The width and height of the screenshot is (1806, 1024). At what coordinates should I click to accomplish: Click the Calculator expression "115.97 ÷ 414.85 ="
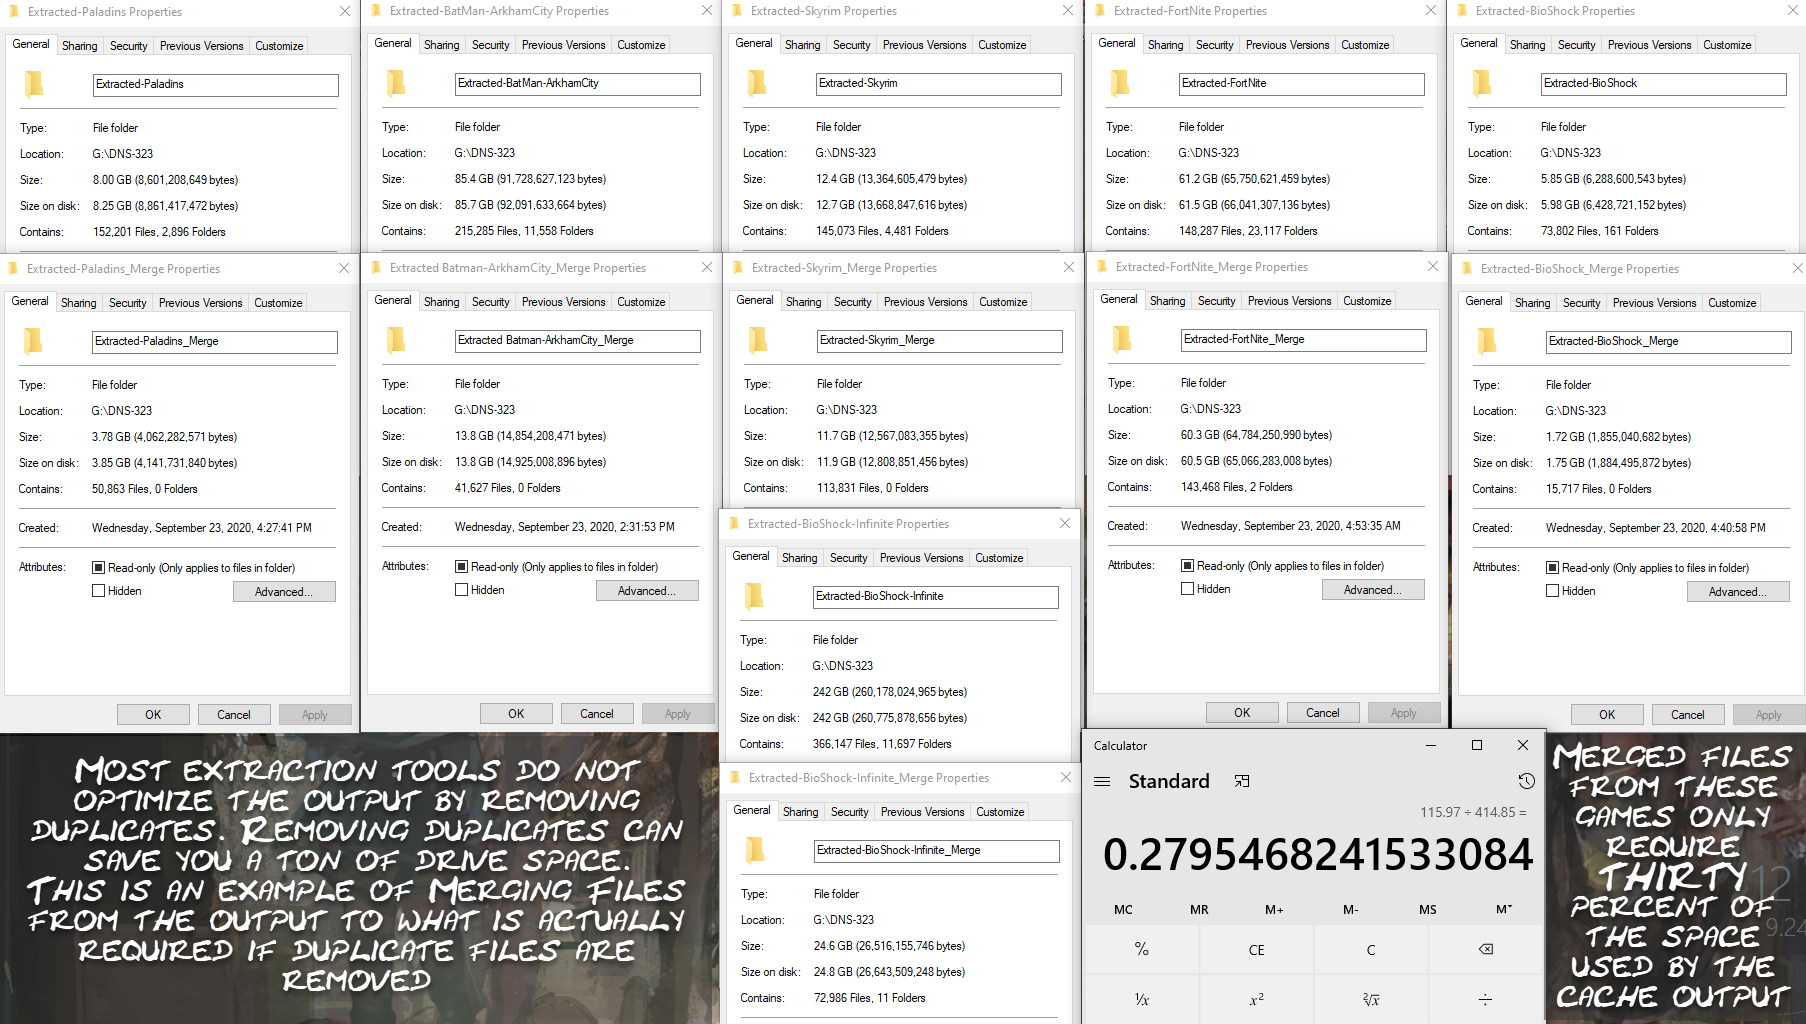[x=1473, y=812]
